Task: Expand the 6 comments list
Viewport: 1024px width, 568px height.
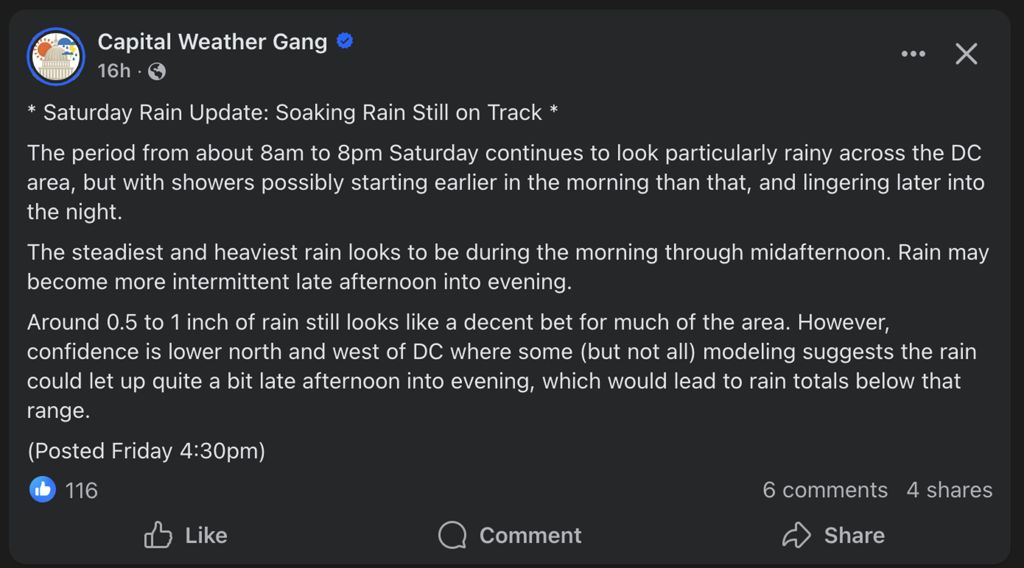Action: click(x=824, y=490)
